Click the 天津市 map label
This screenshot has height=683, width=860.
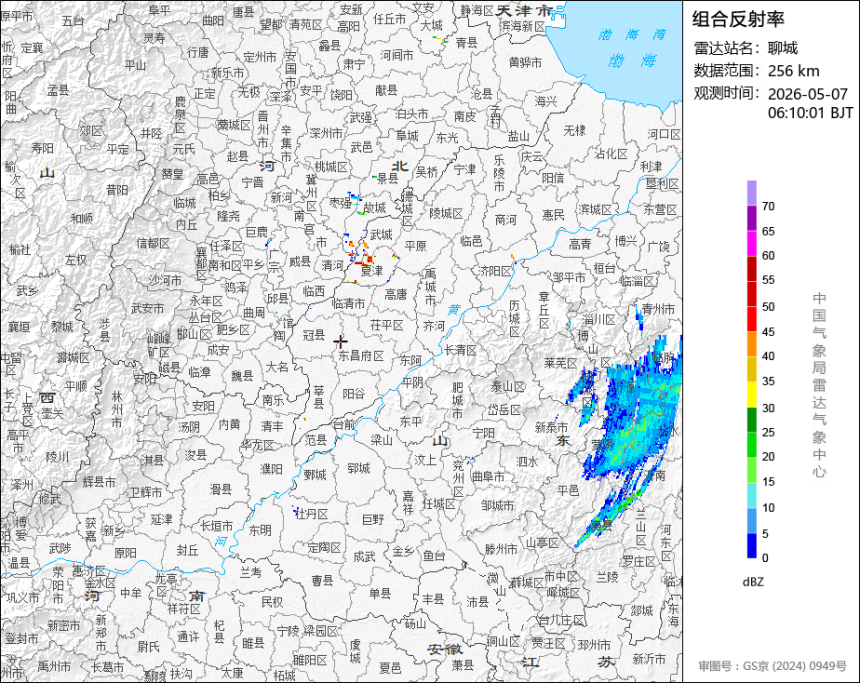(524, 10)
